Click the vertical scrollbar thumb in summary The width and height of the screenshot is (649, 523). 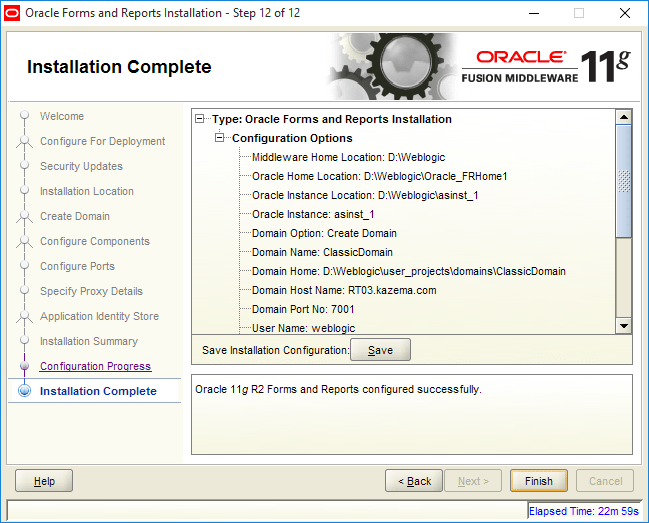[x=623, y=181]
